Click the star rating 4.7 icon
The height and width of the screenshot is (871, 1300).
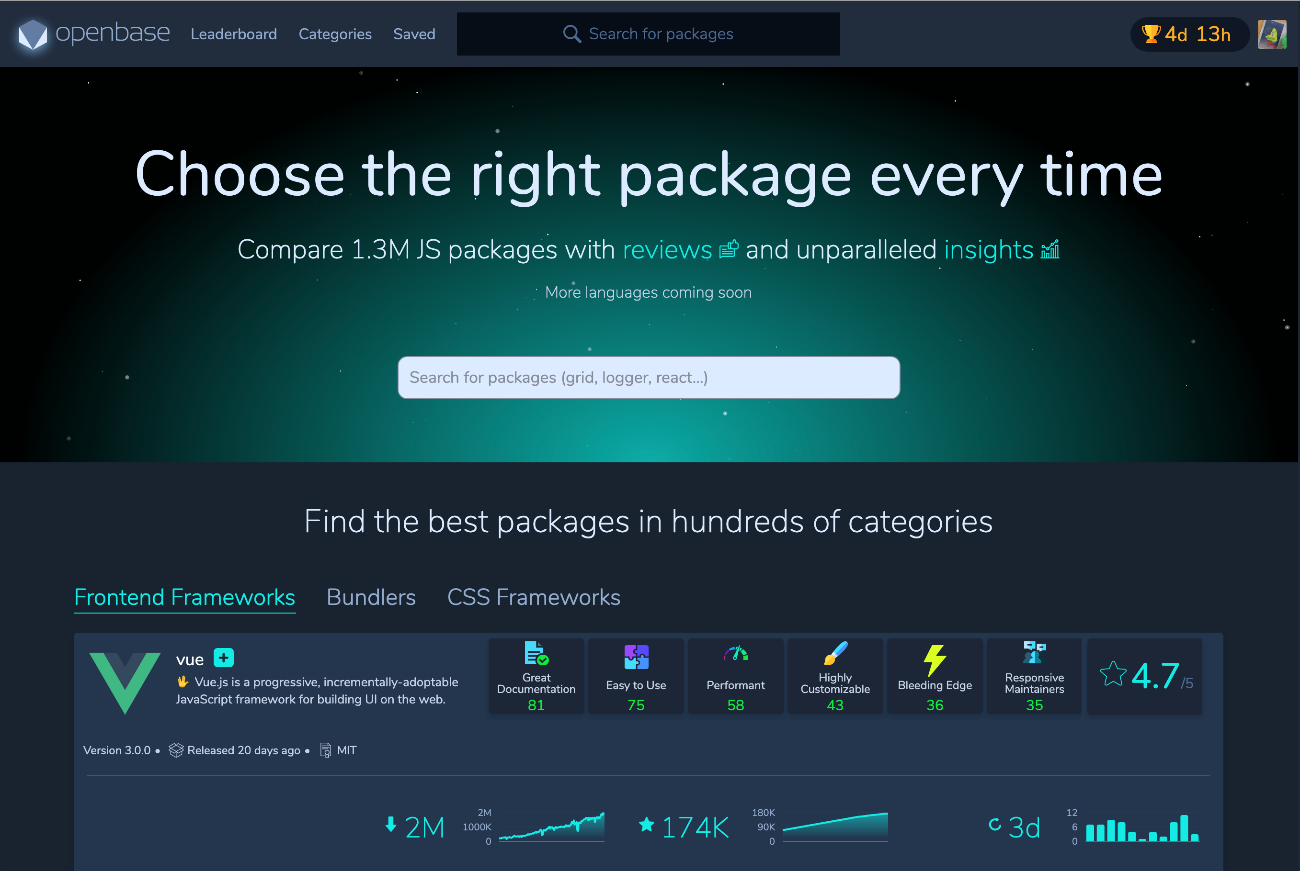[1113, 673]
